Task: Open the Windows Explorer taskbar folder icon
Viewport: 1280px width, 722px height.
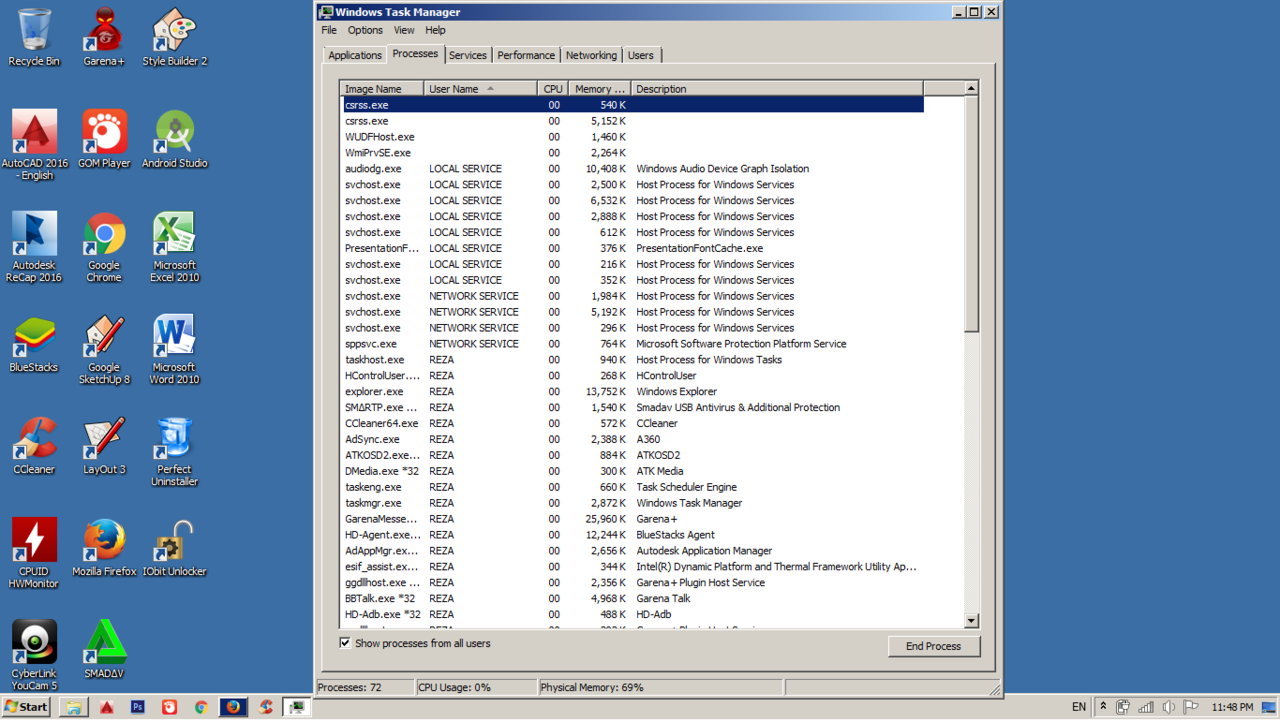Action: tap(74, 707)
